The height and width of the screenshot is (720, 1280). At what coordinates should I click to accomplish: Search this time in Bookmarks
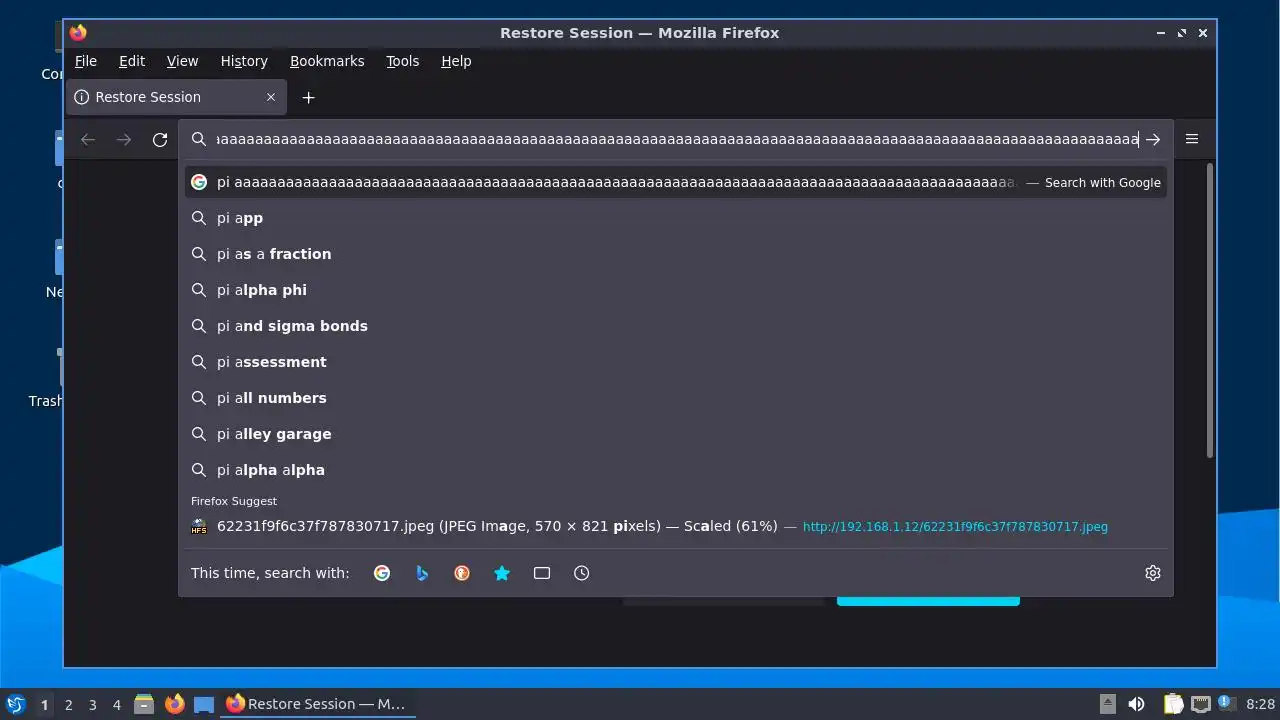coord(502,573)
